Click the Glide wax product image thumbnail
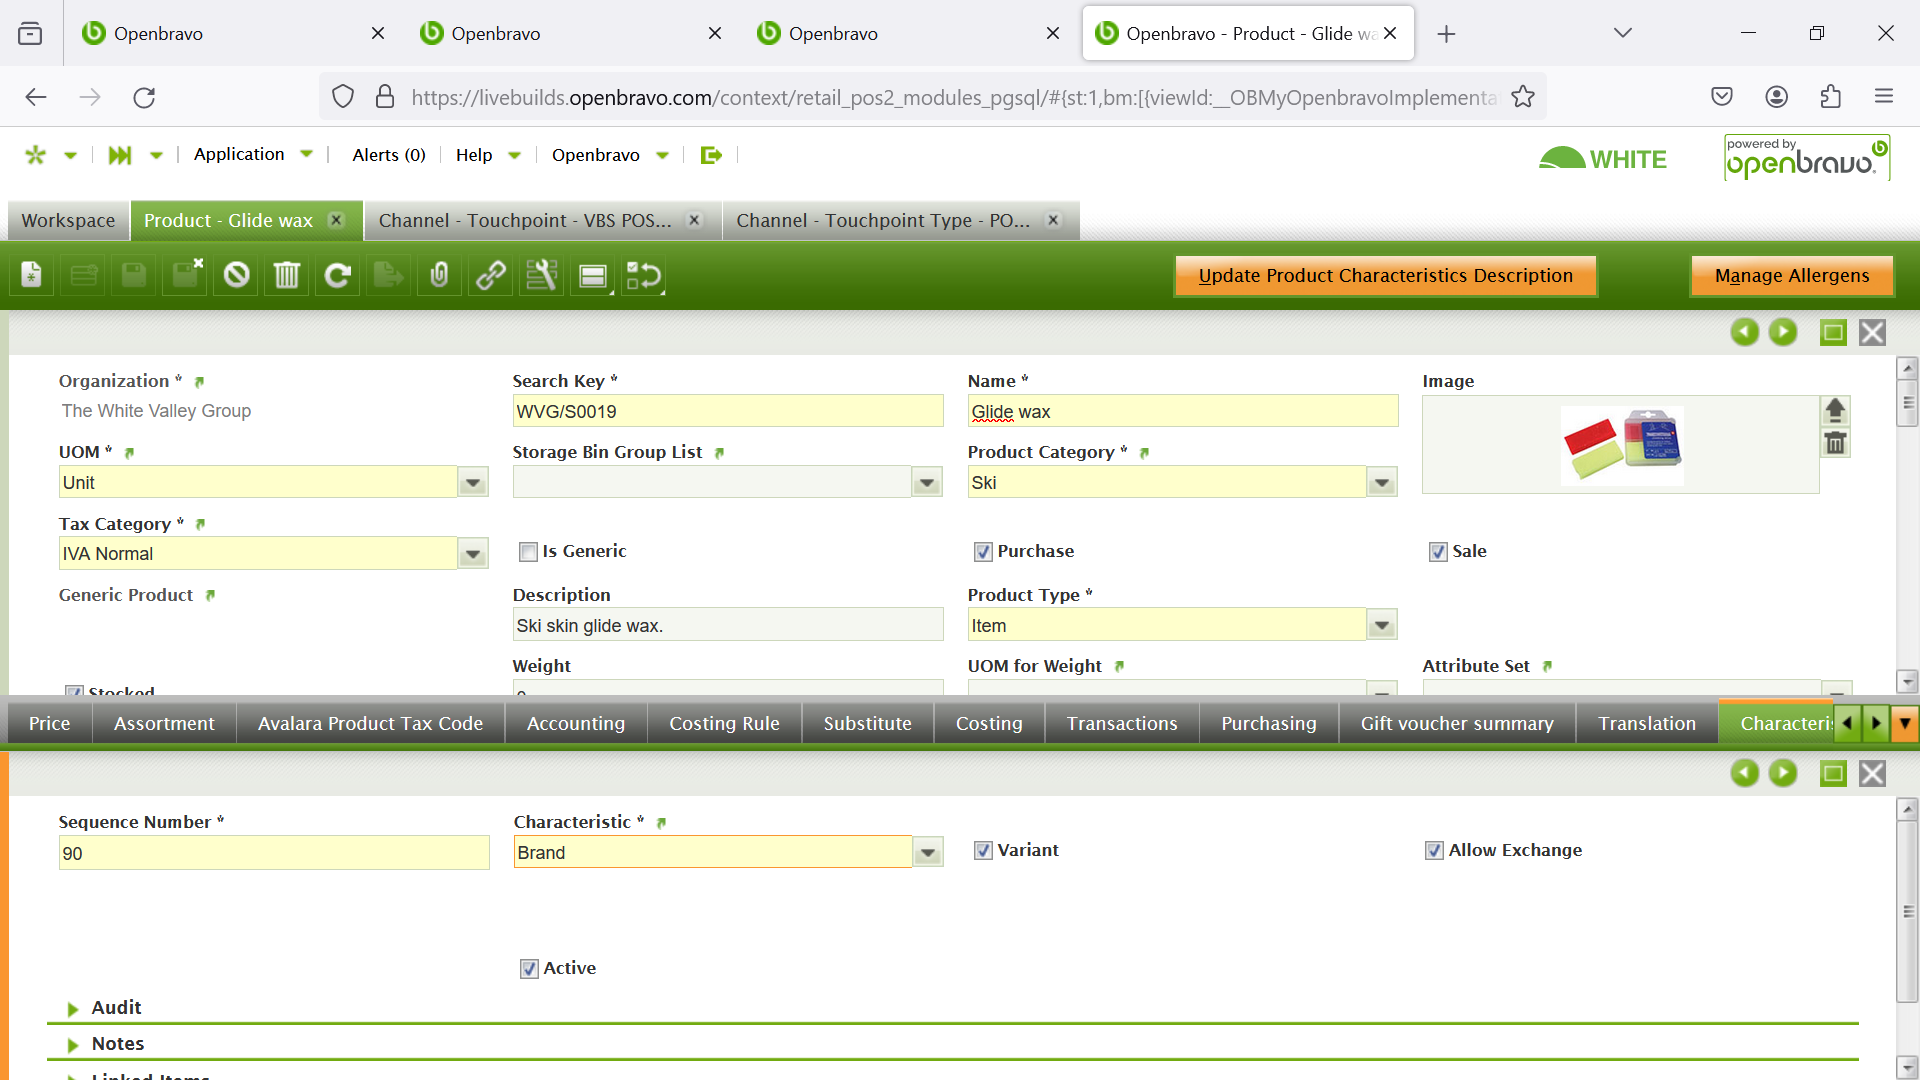Screen dimensions: 1920x1080 pos(1621,445)
